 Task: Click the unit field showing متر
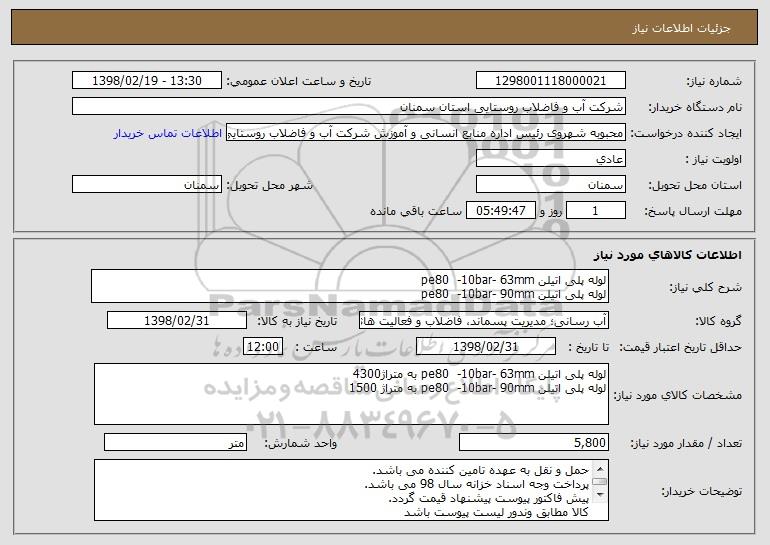coord(175,442)
